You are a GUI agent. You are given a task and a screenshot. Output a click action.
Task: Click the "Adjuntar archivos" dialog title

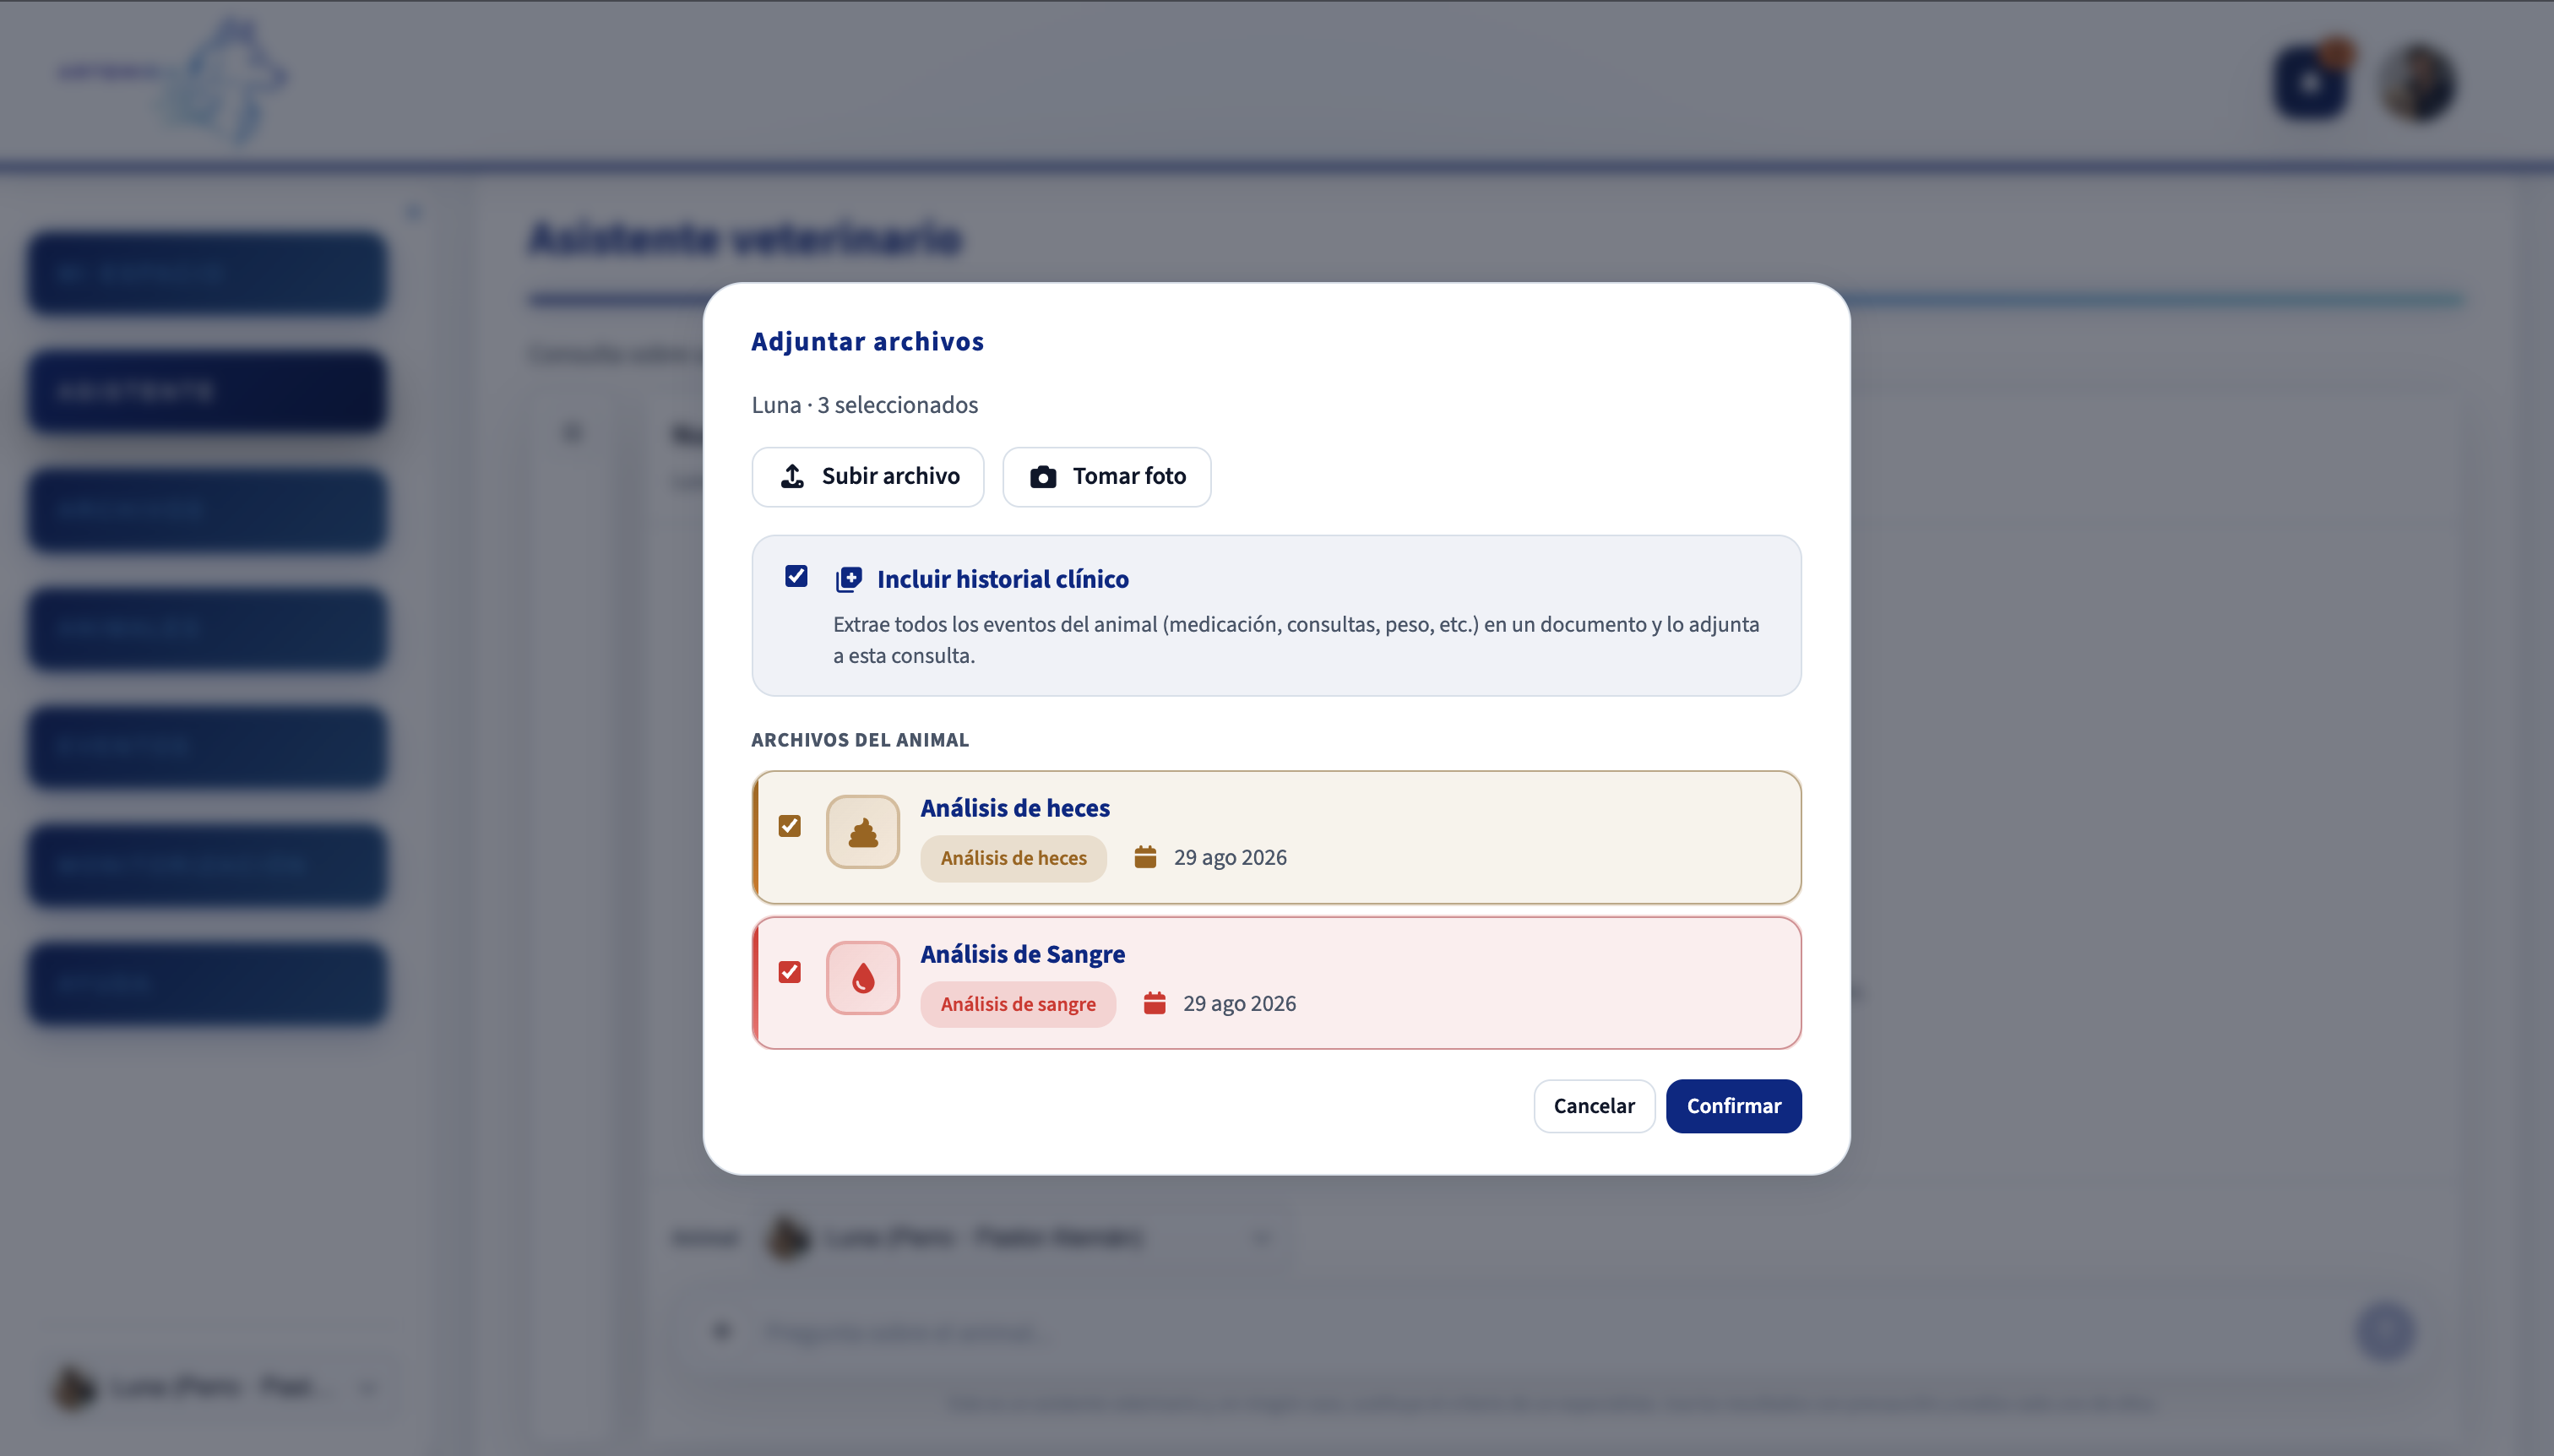tap(868, 342)
